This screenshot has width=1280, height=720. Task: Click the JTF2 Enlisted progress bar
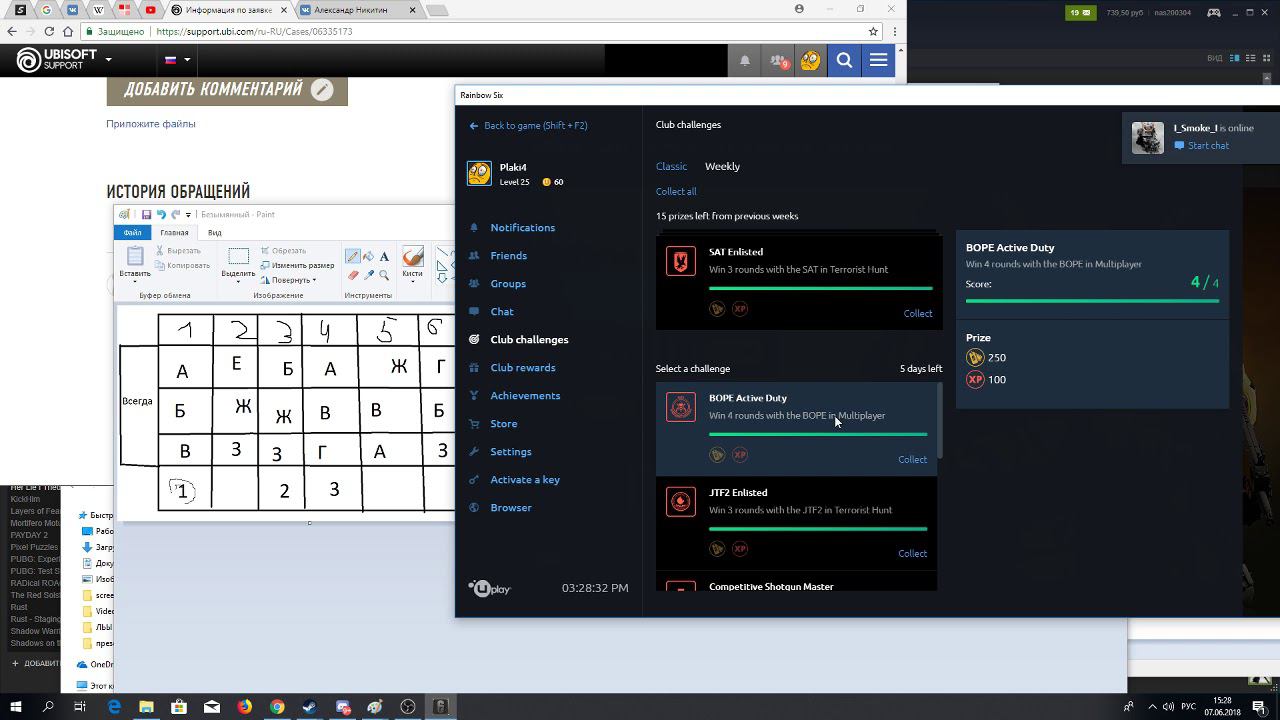(818, 528)
